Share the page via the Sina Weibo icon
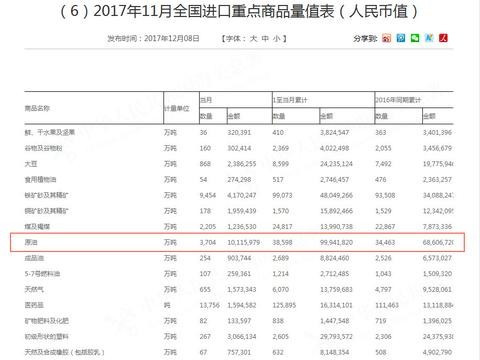The width and height of the screenshot is (480, 360). click(x=387, y=38)
